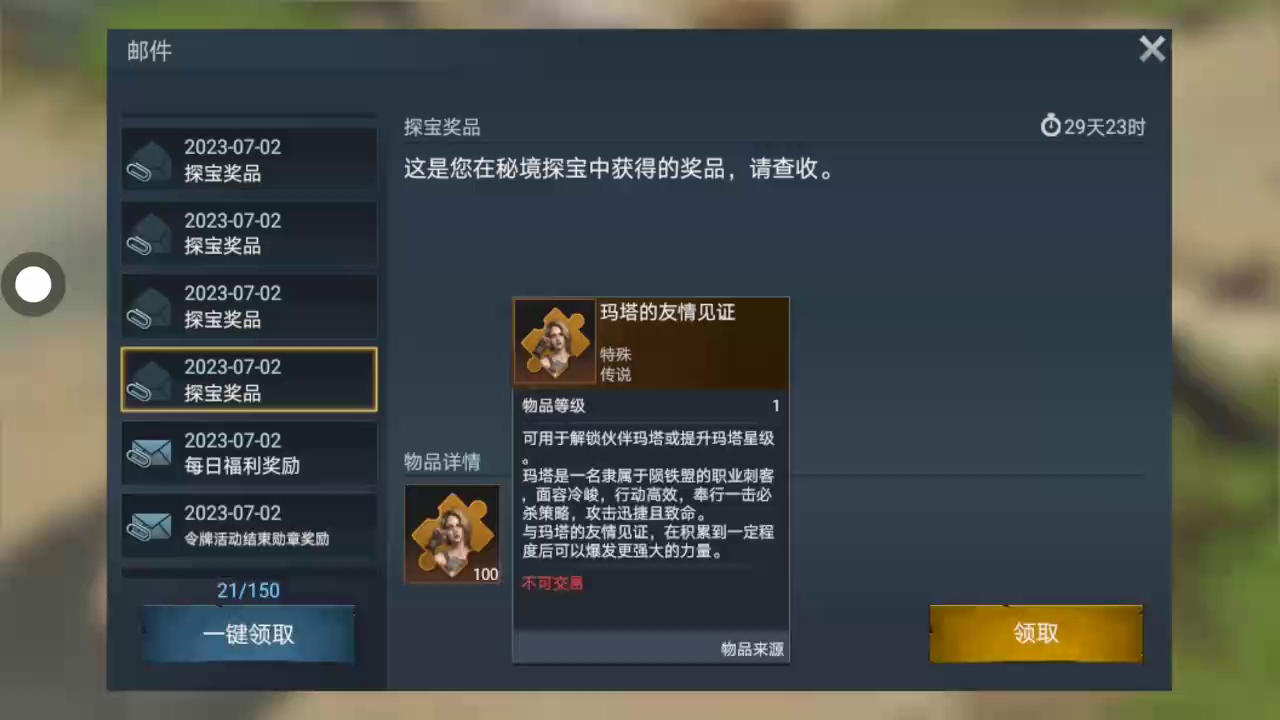Claim the reward with the 领取 button

tap(1036, 633)
